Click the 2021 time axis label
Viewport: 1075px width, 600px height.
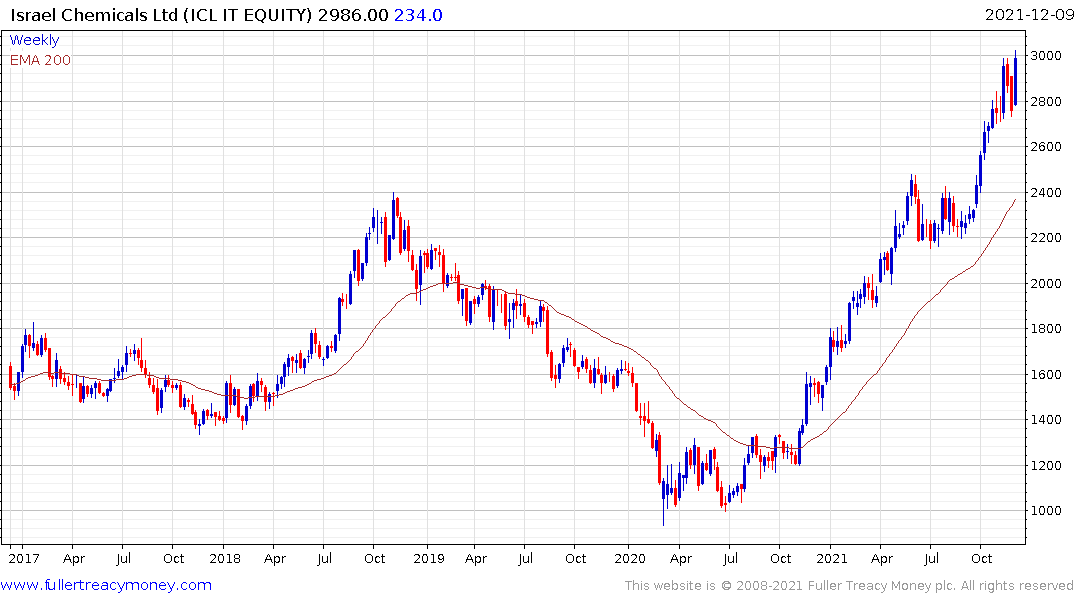[832, 558]
